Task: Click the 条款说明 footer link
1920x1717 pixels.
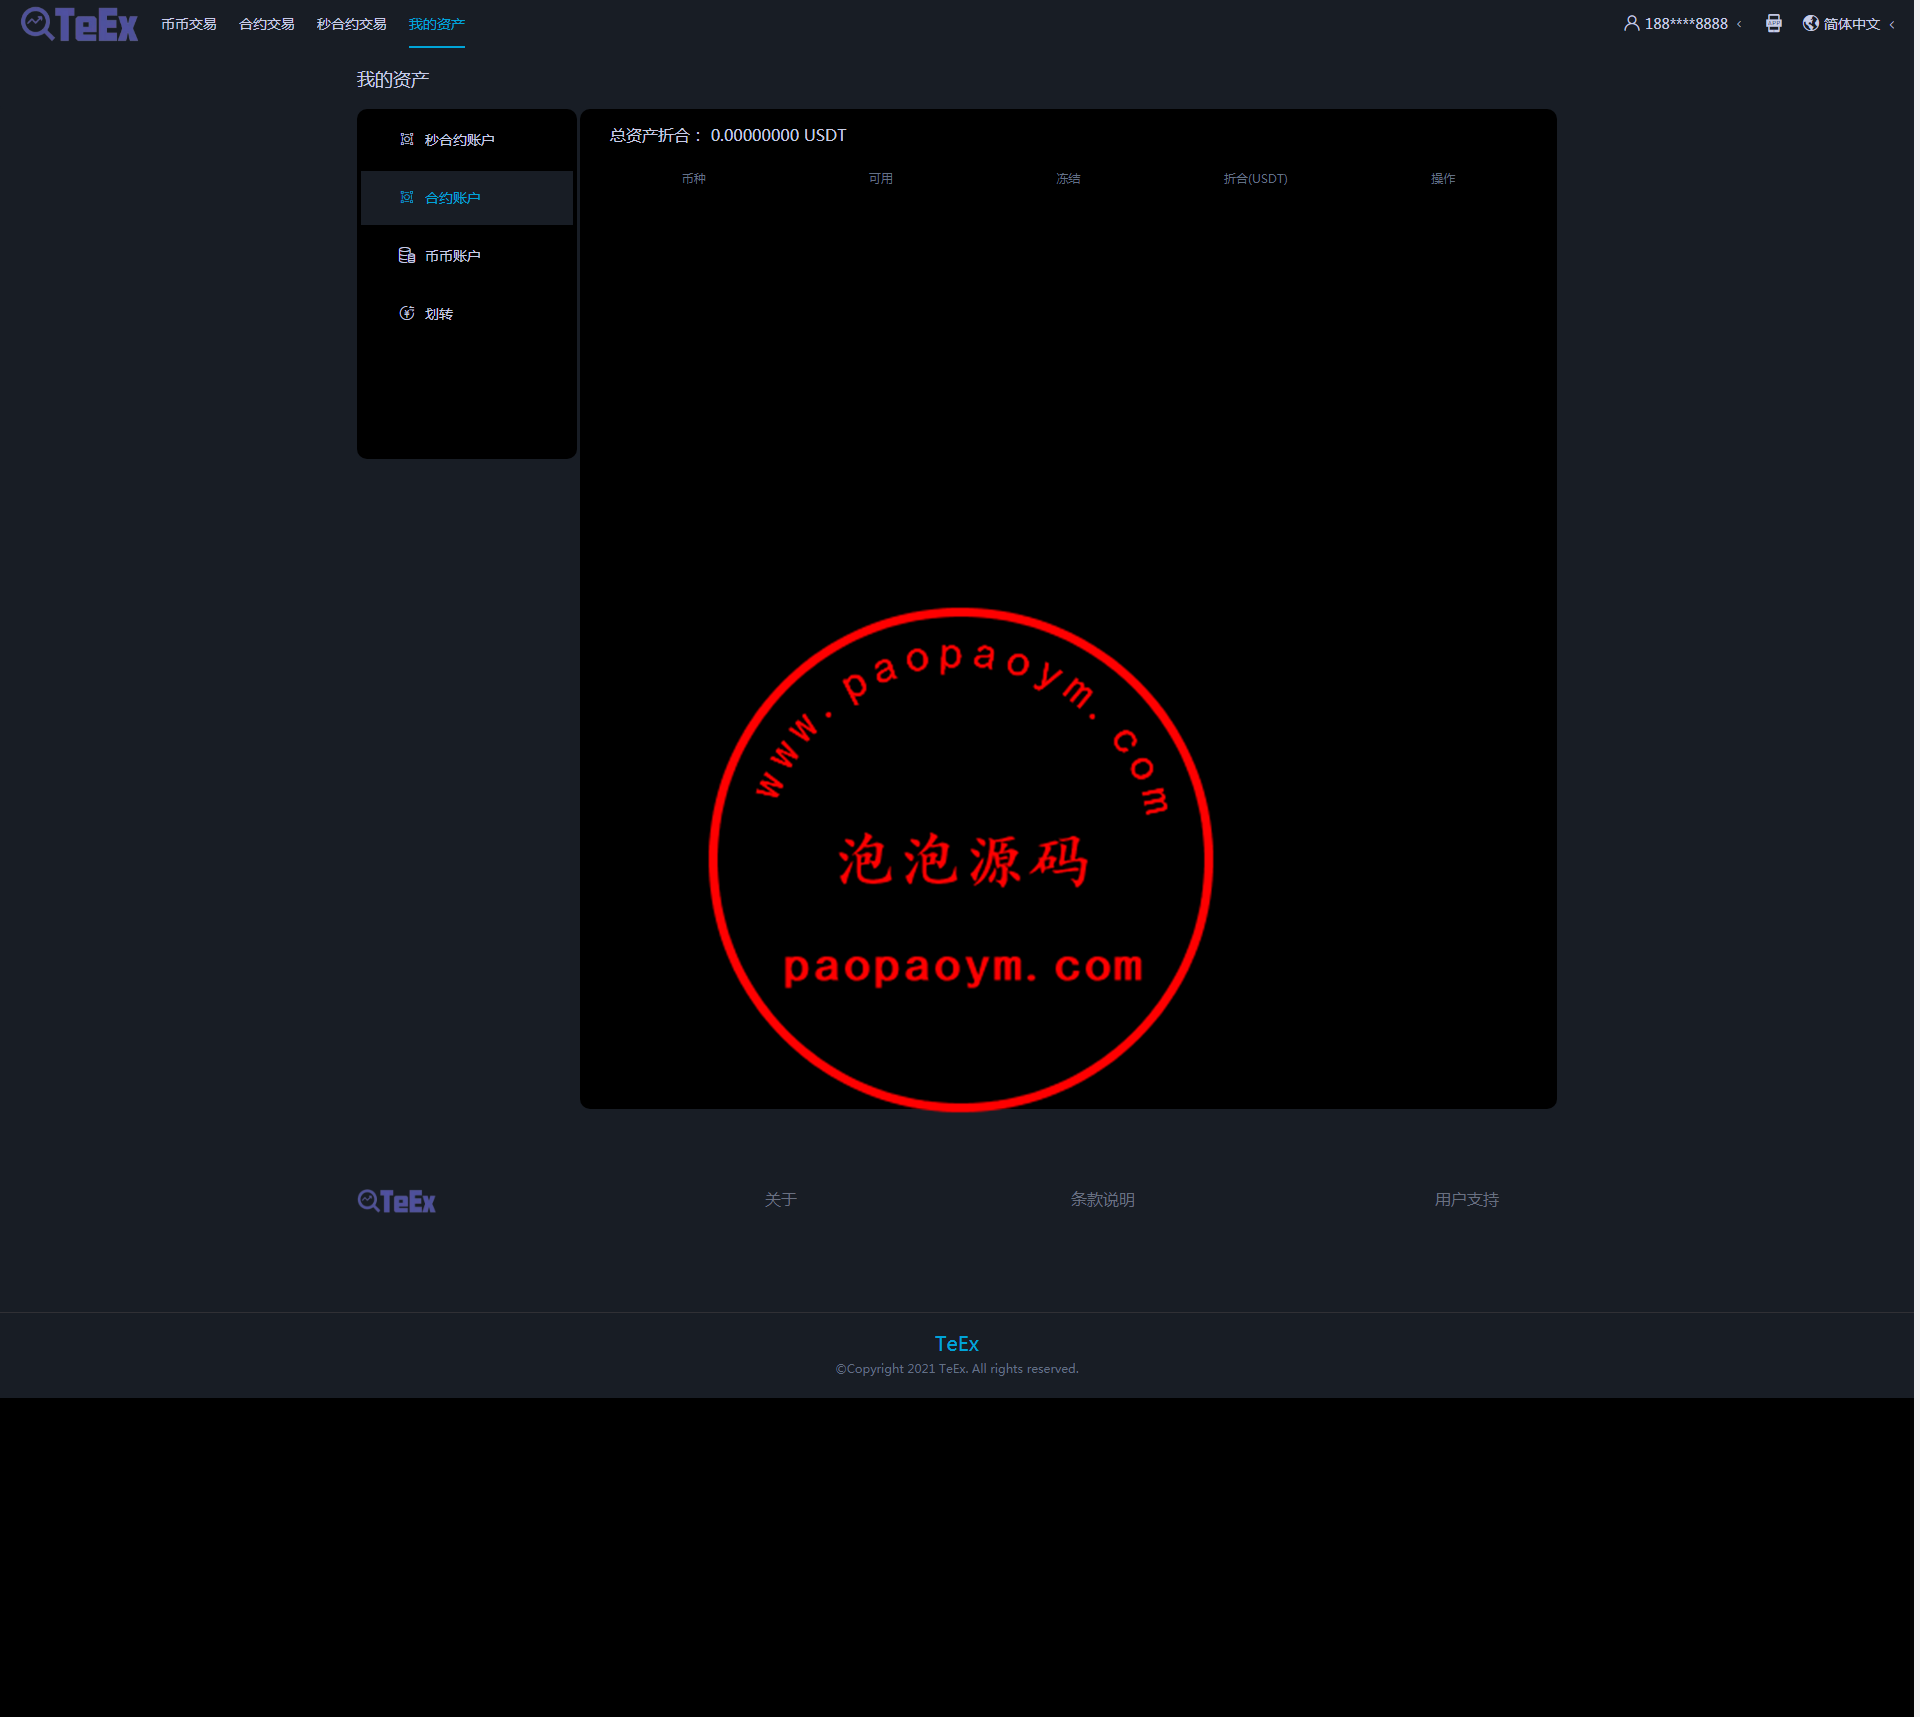Action: [x=1102, y=1199]
